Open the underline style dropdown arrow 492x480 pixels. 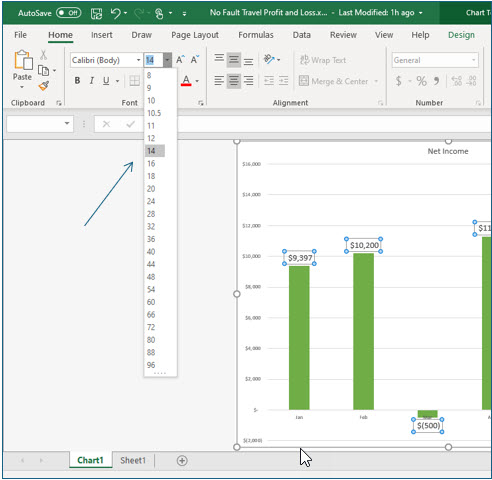117,81
